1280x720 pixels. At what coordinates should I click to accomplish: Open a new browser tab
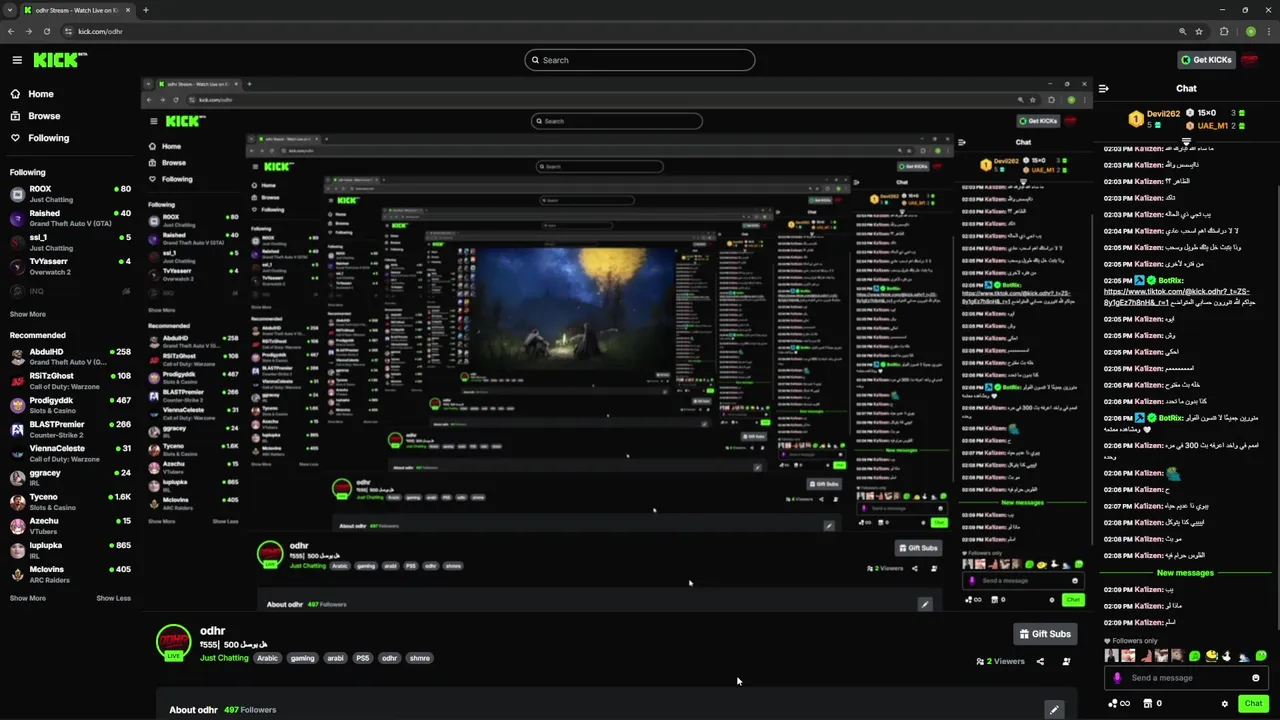[146, 10]
